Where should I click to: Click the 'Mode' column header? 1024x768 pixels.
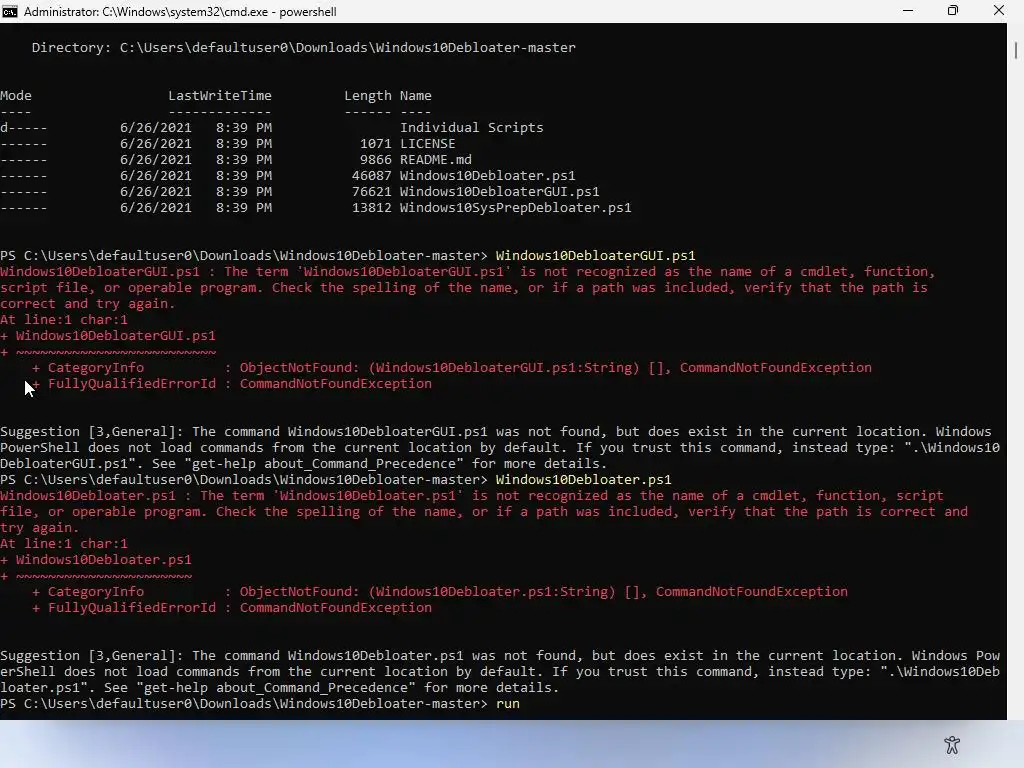tap(16, 95)
